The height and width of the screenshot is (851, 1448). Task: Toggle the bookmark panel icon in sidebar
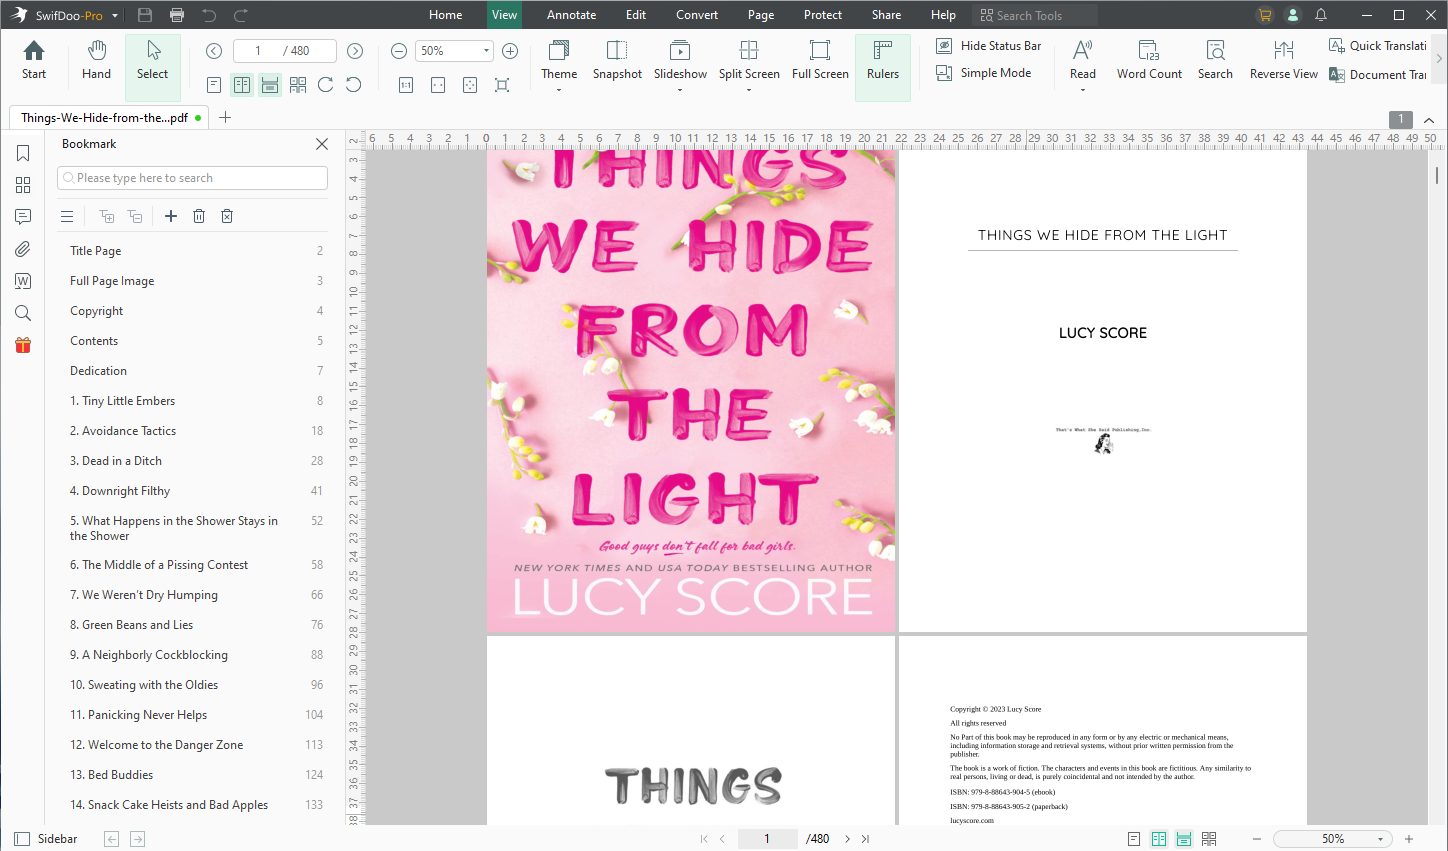point(23,153)
